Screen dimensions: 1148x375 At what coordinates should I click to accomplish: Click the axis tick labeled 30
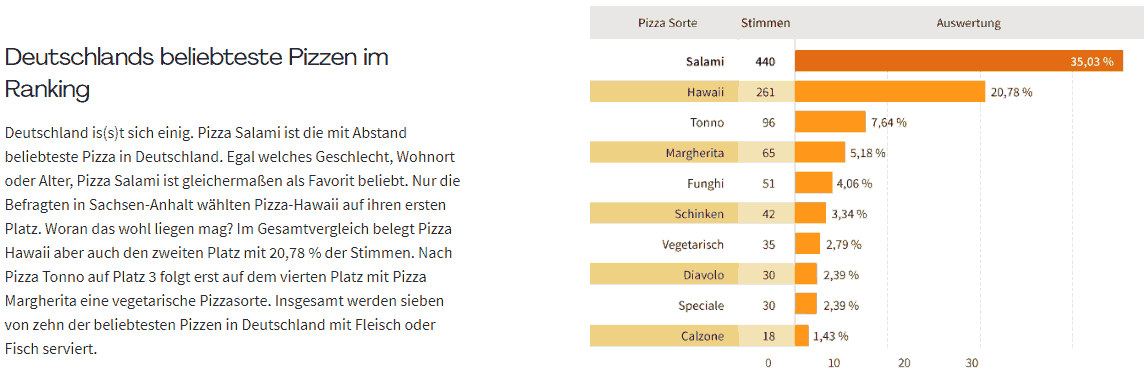(x=973, y=363)
